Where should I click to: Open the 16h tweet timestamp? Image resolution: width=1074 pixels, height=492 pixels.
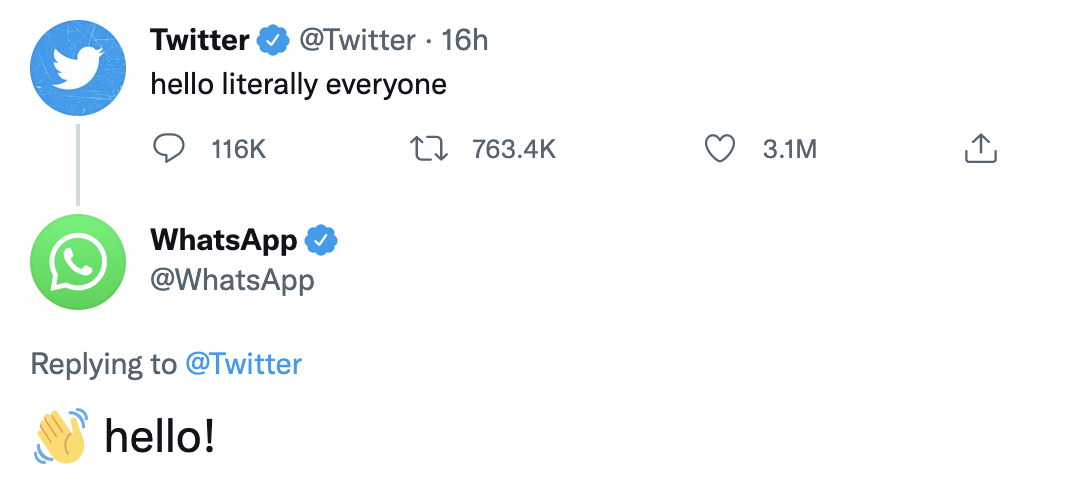tap(464, 41)
